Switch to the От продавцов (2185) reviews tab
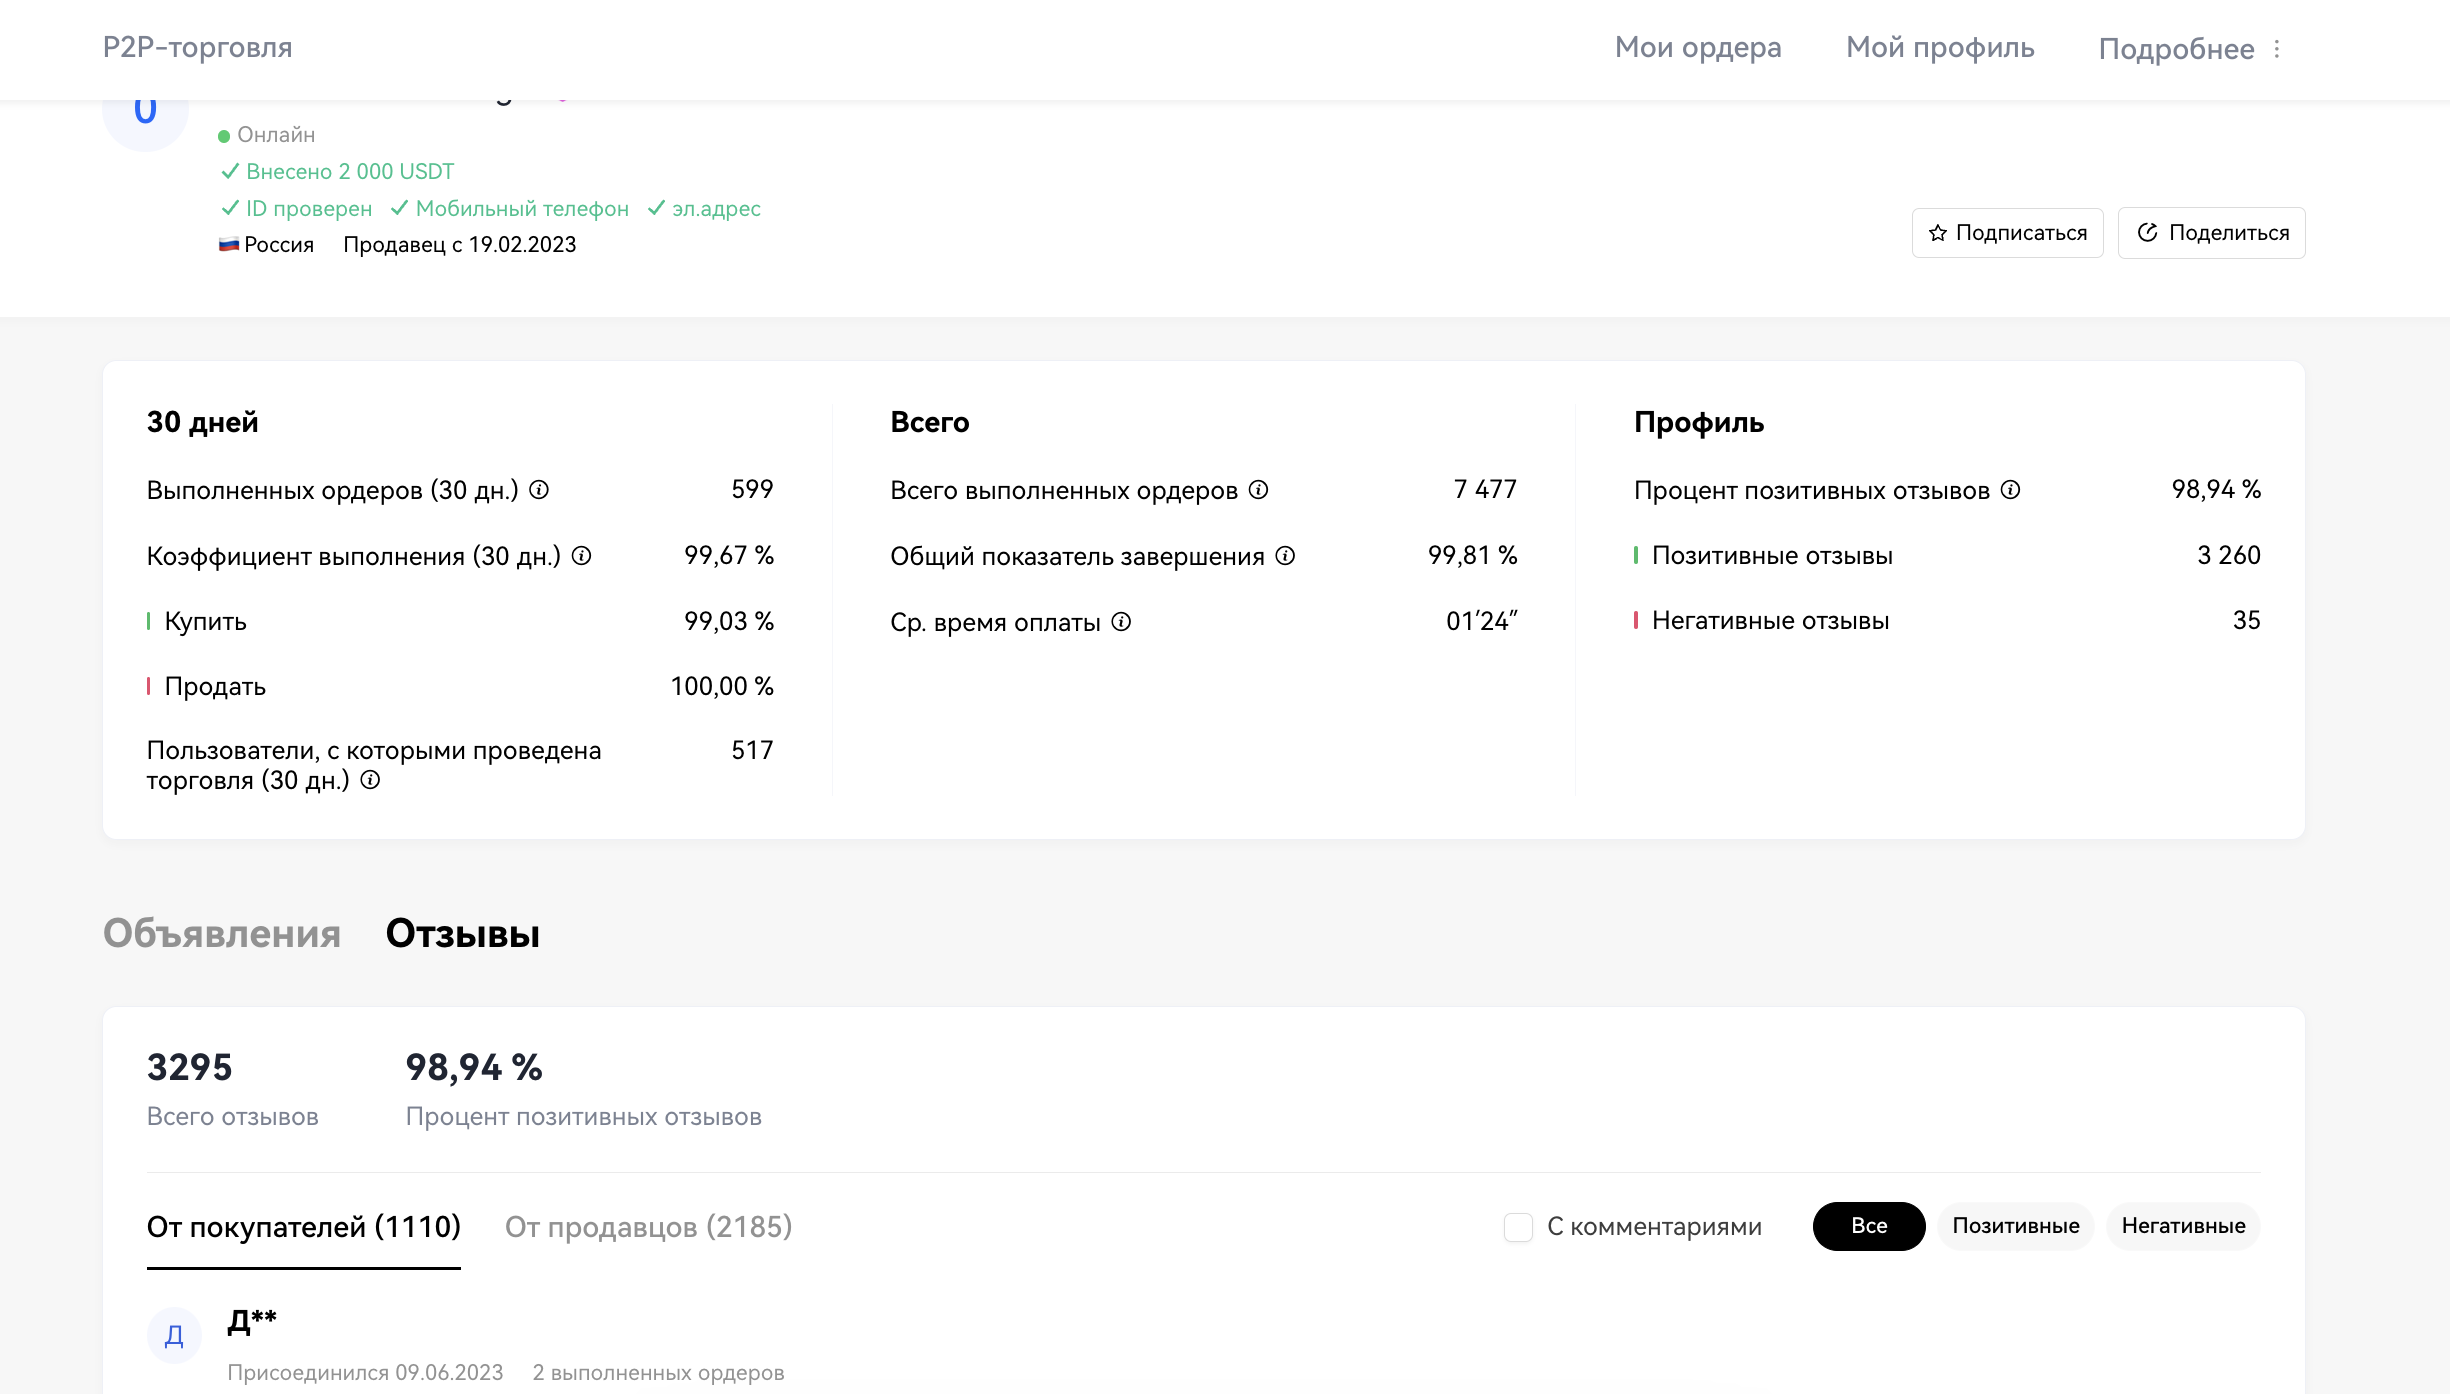The height and width of the screenshot is (1394, 2450). coord(649,1227)
